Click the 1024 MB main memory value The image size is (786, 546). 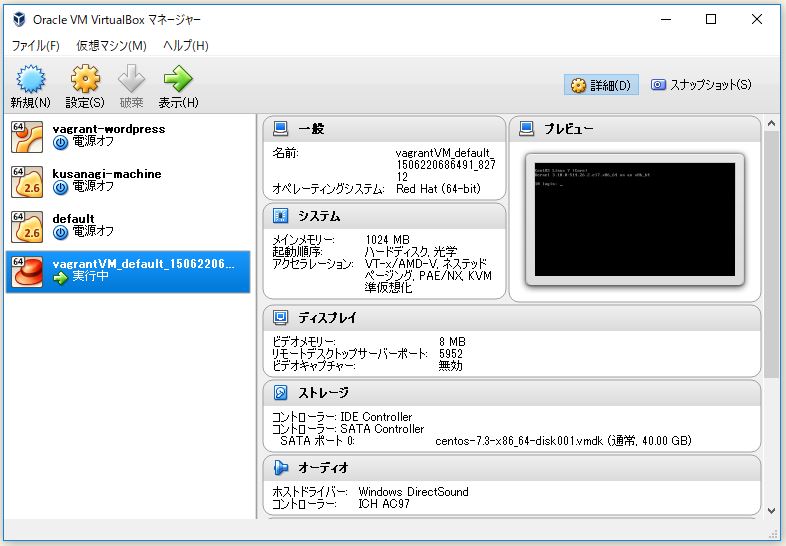[387, 240]
